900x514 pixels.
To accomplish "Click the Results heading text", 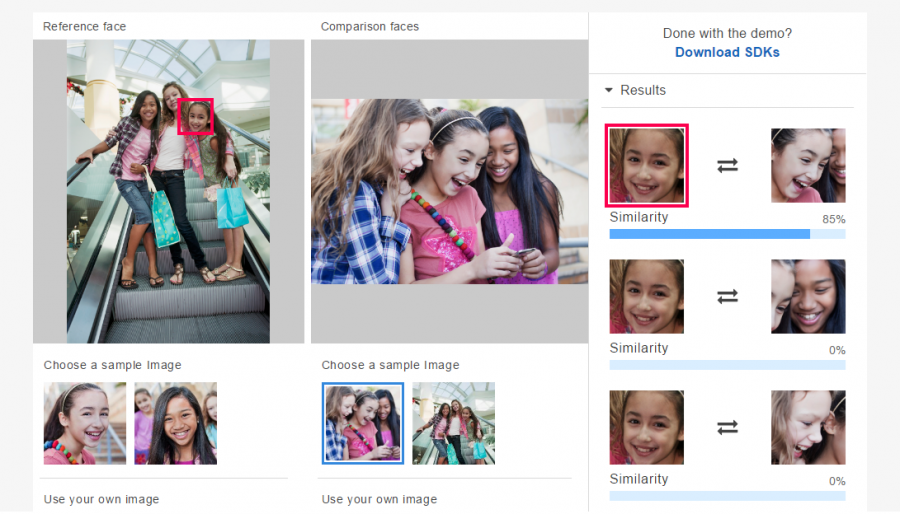I will [x=643, y=90].
